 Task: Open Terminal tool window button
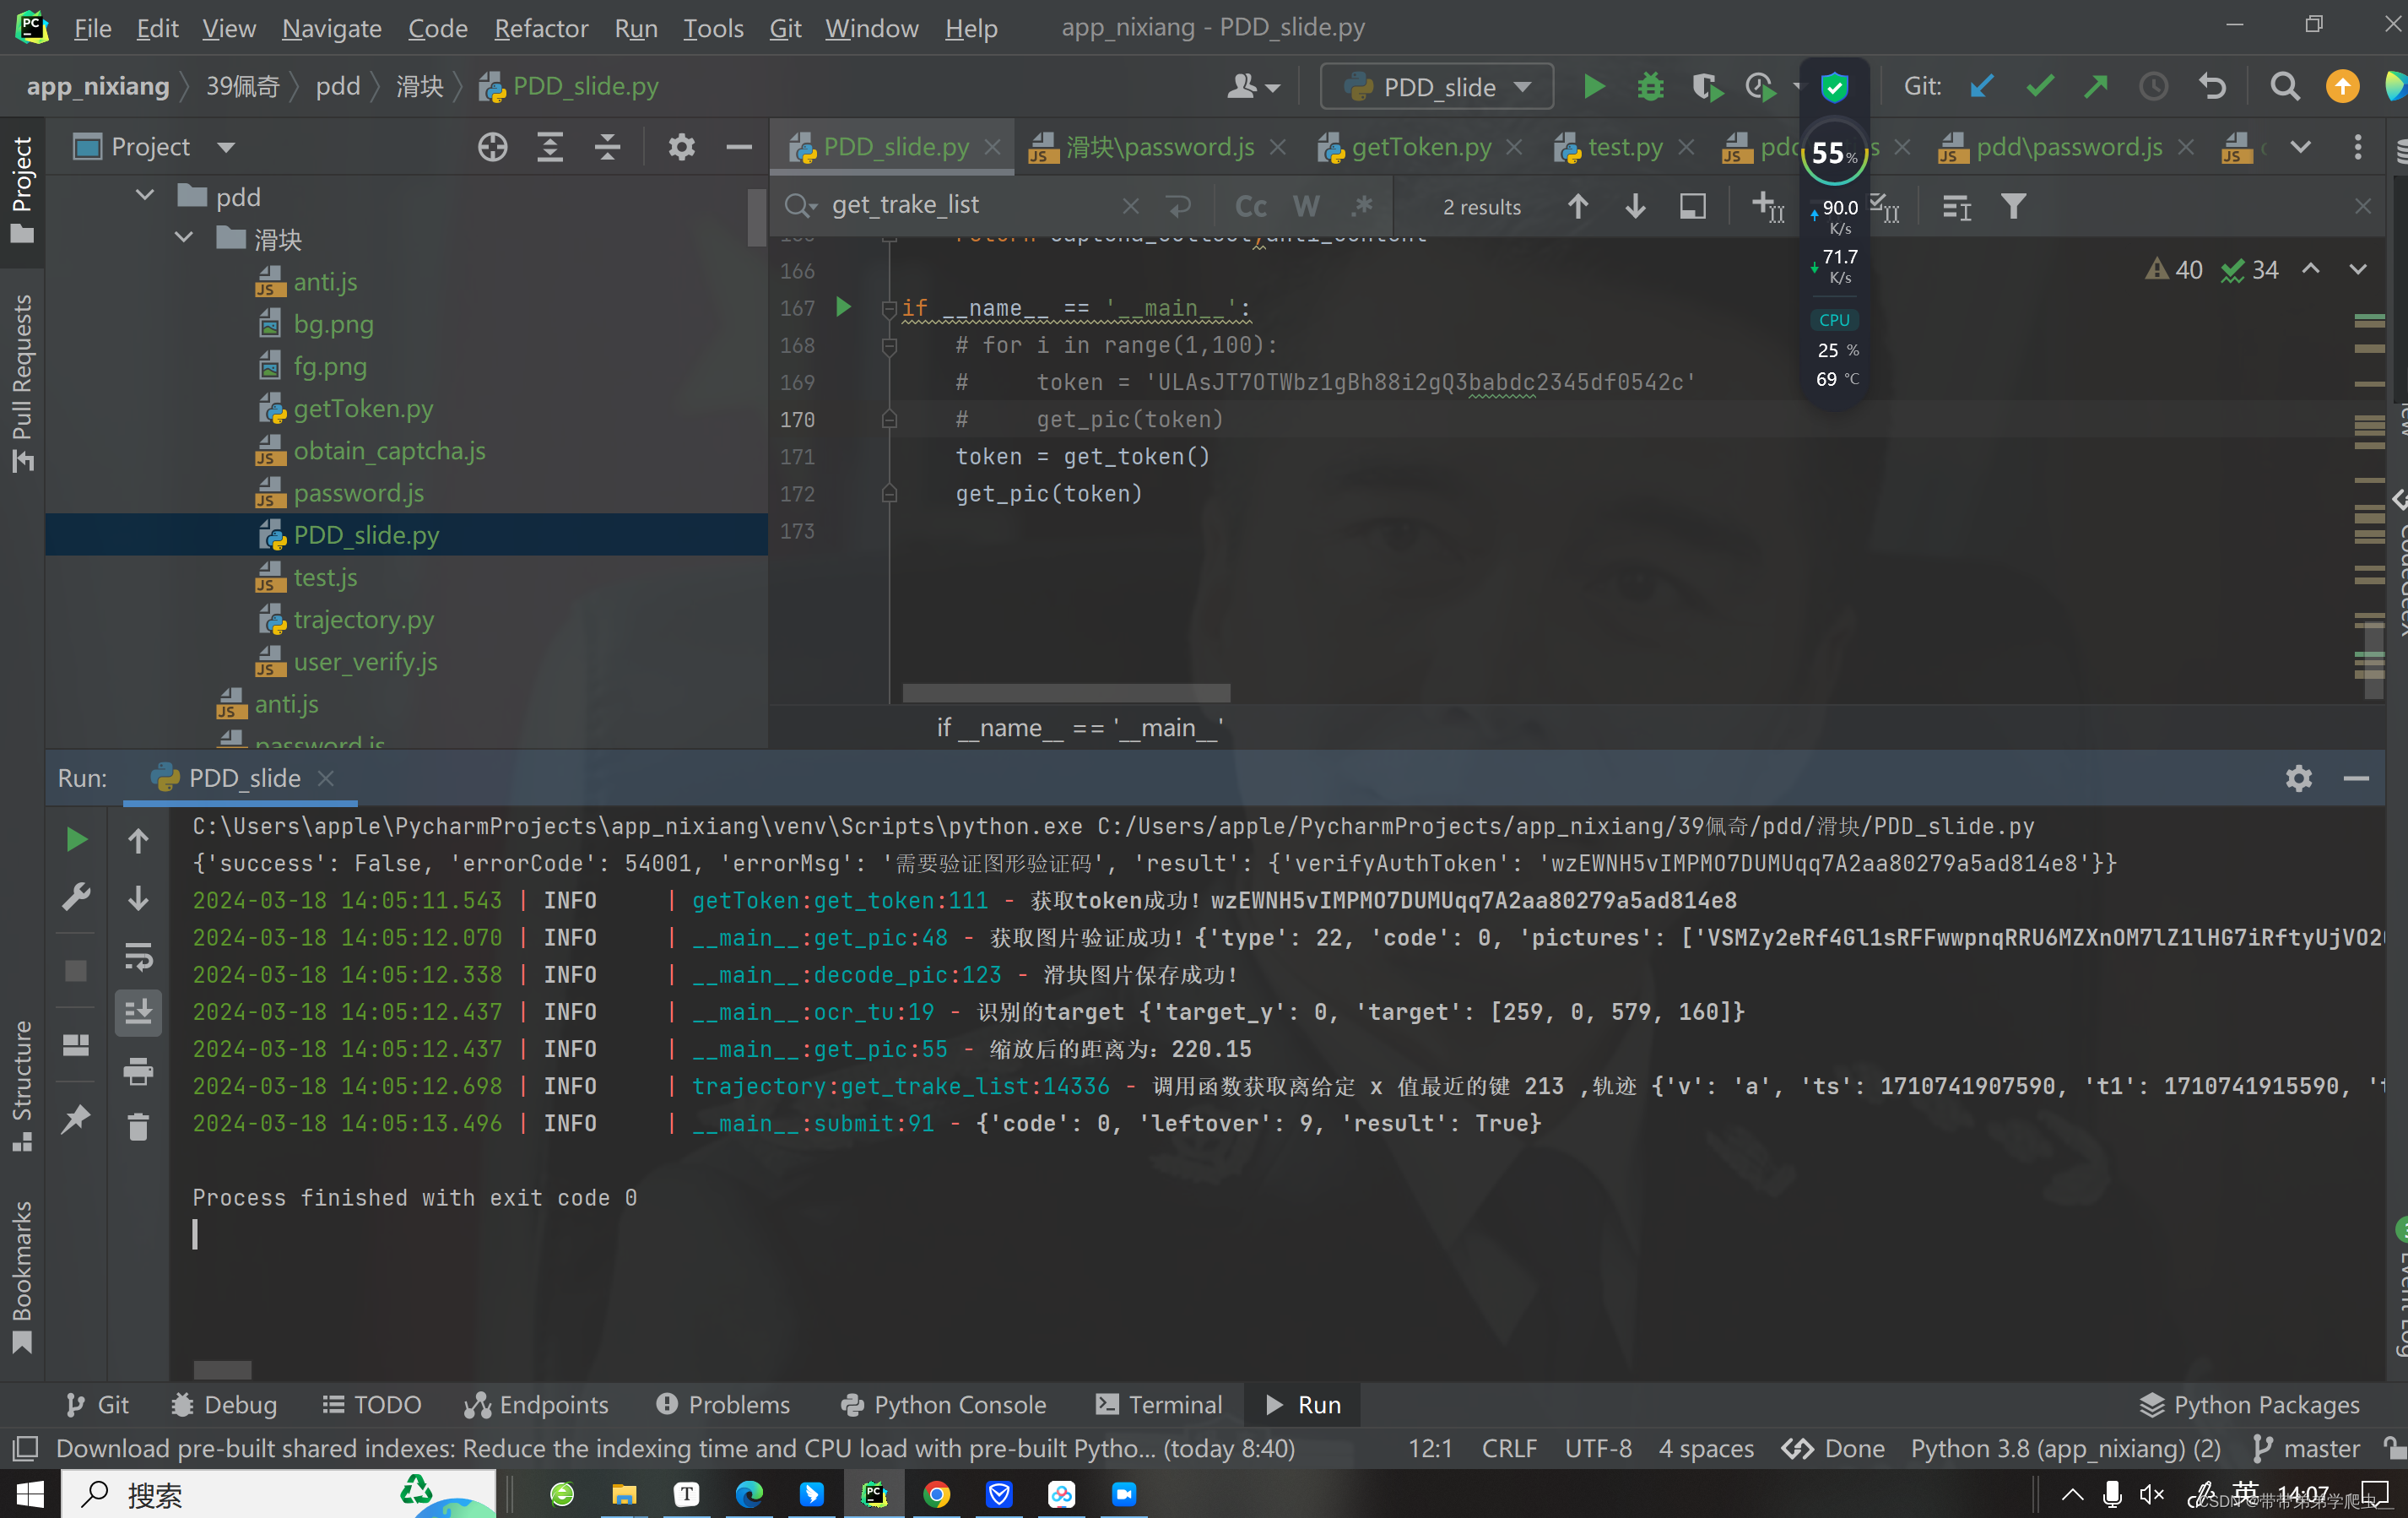pyautogui.click(x=1159, y=1404)
